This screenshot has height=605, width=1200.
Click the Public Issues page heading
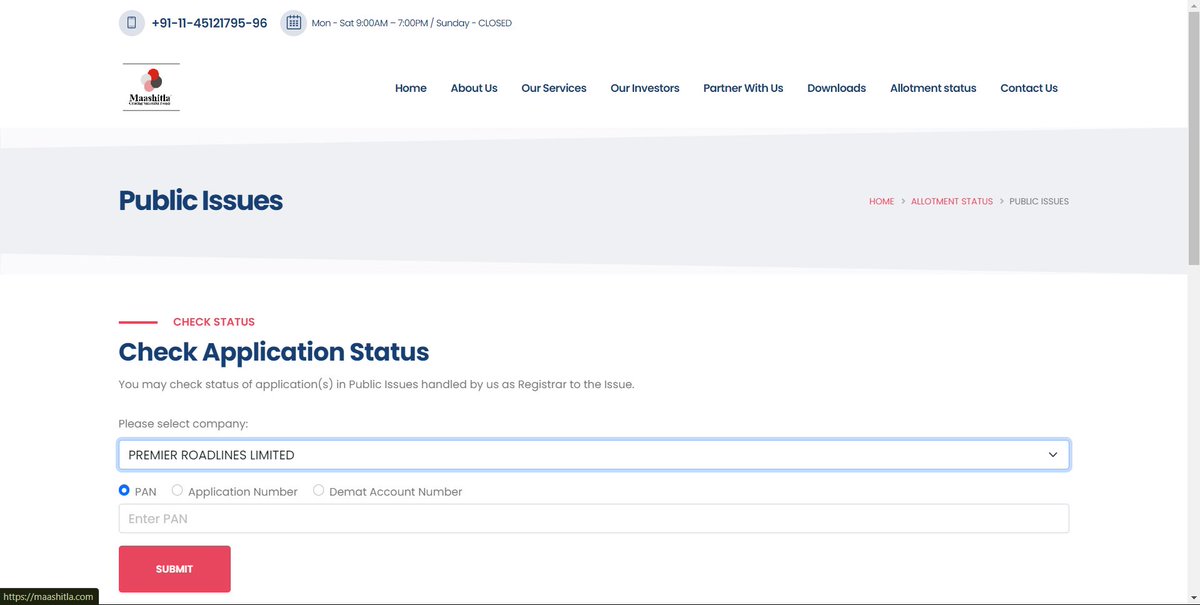pyautogui.click(x=201, y=201)
